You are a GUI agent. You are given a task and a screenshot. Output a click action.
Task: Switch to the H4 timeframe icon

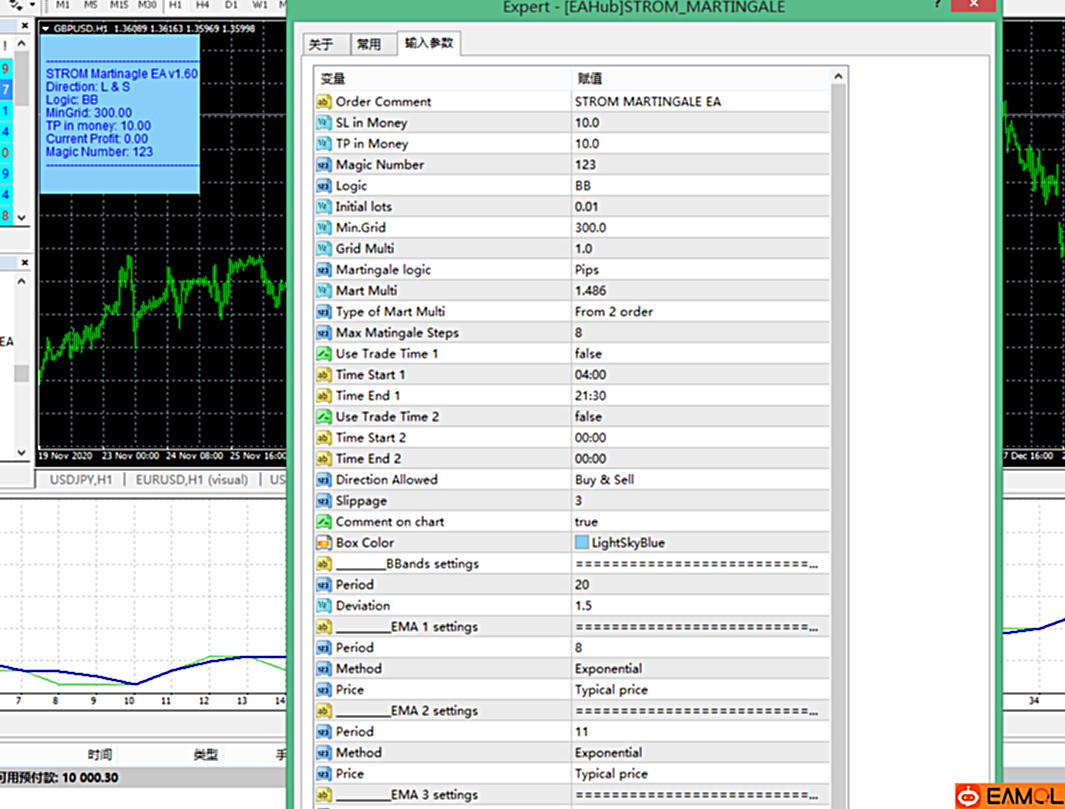click(203, 5)
